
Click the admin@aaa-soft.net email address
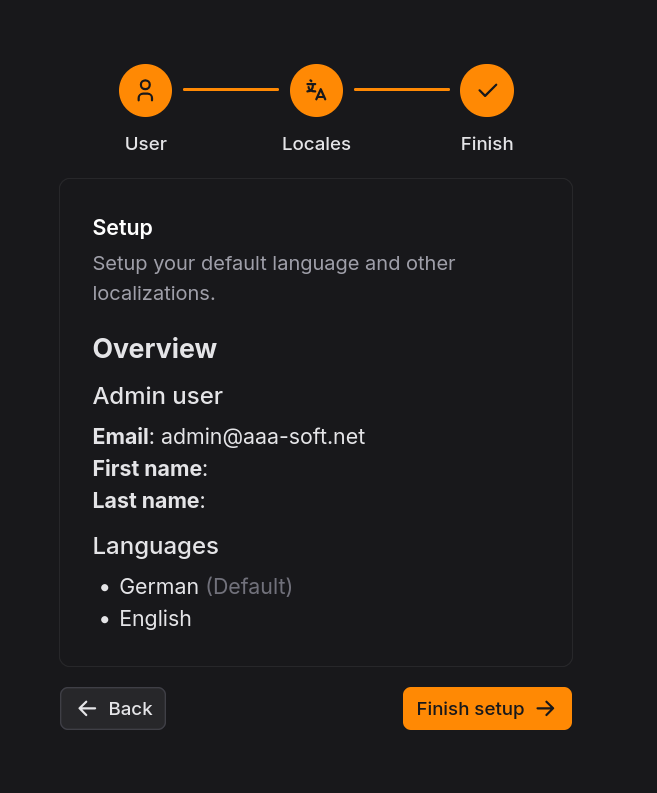(x=263, y=437)
